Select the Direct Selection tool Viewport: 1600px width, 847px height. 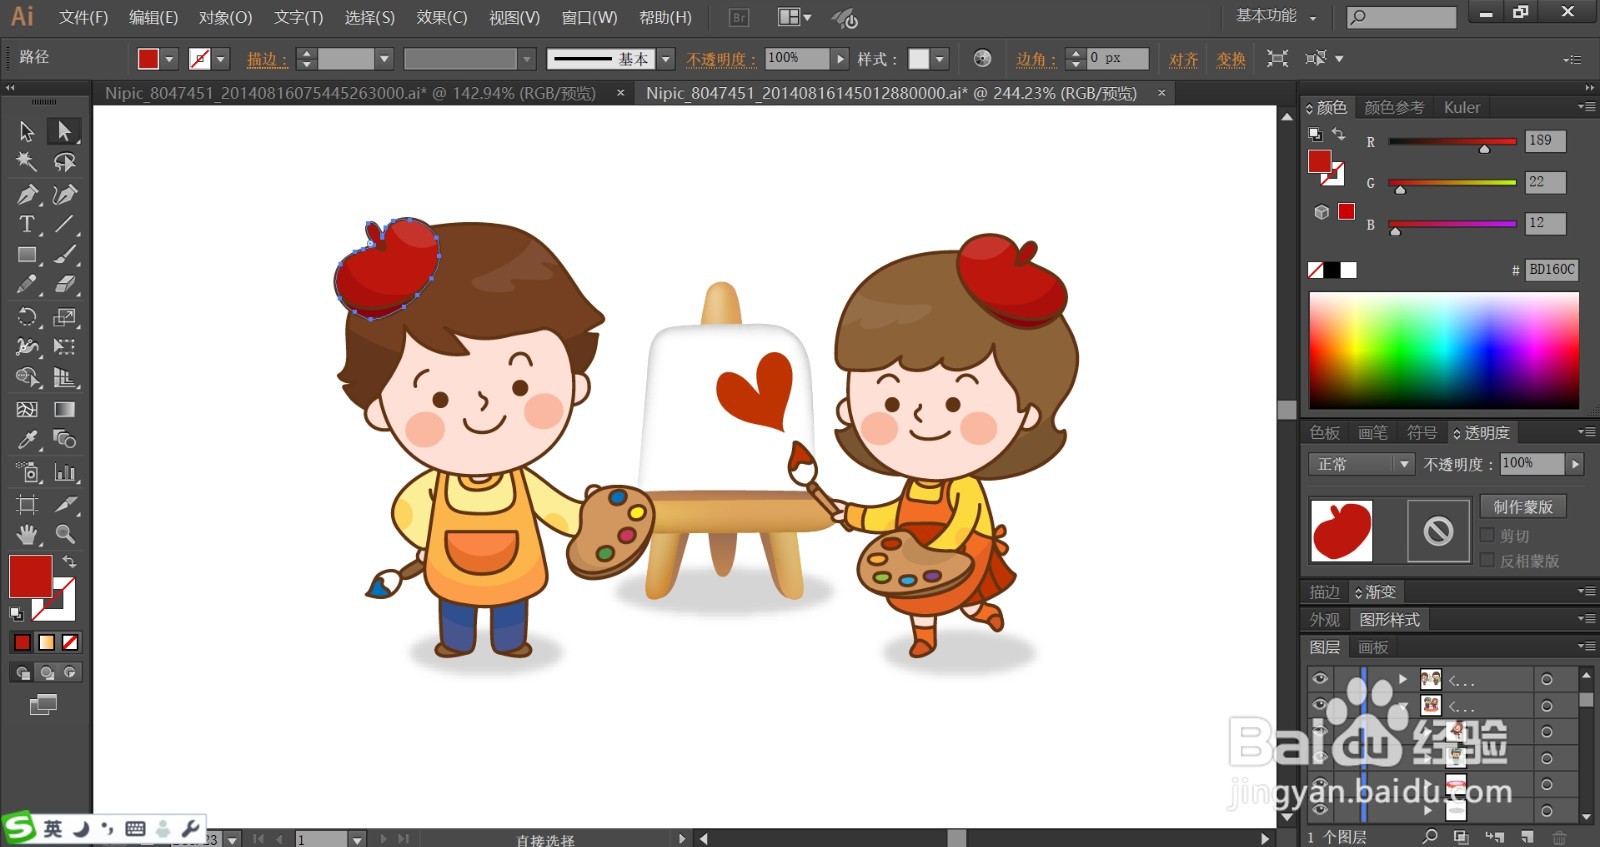(x=64, y=131)
